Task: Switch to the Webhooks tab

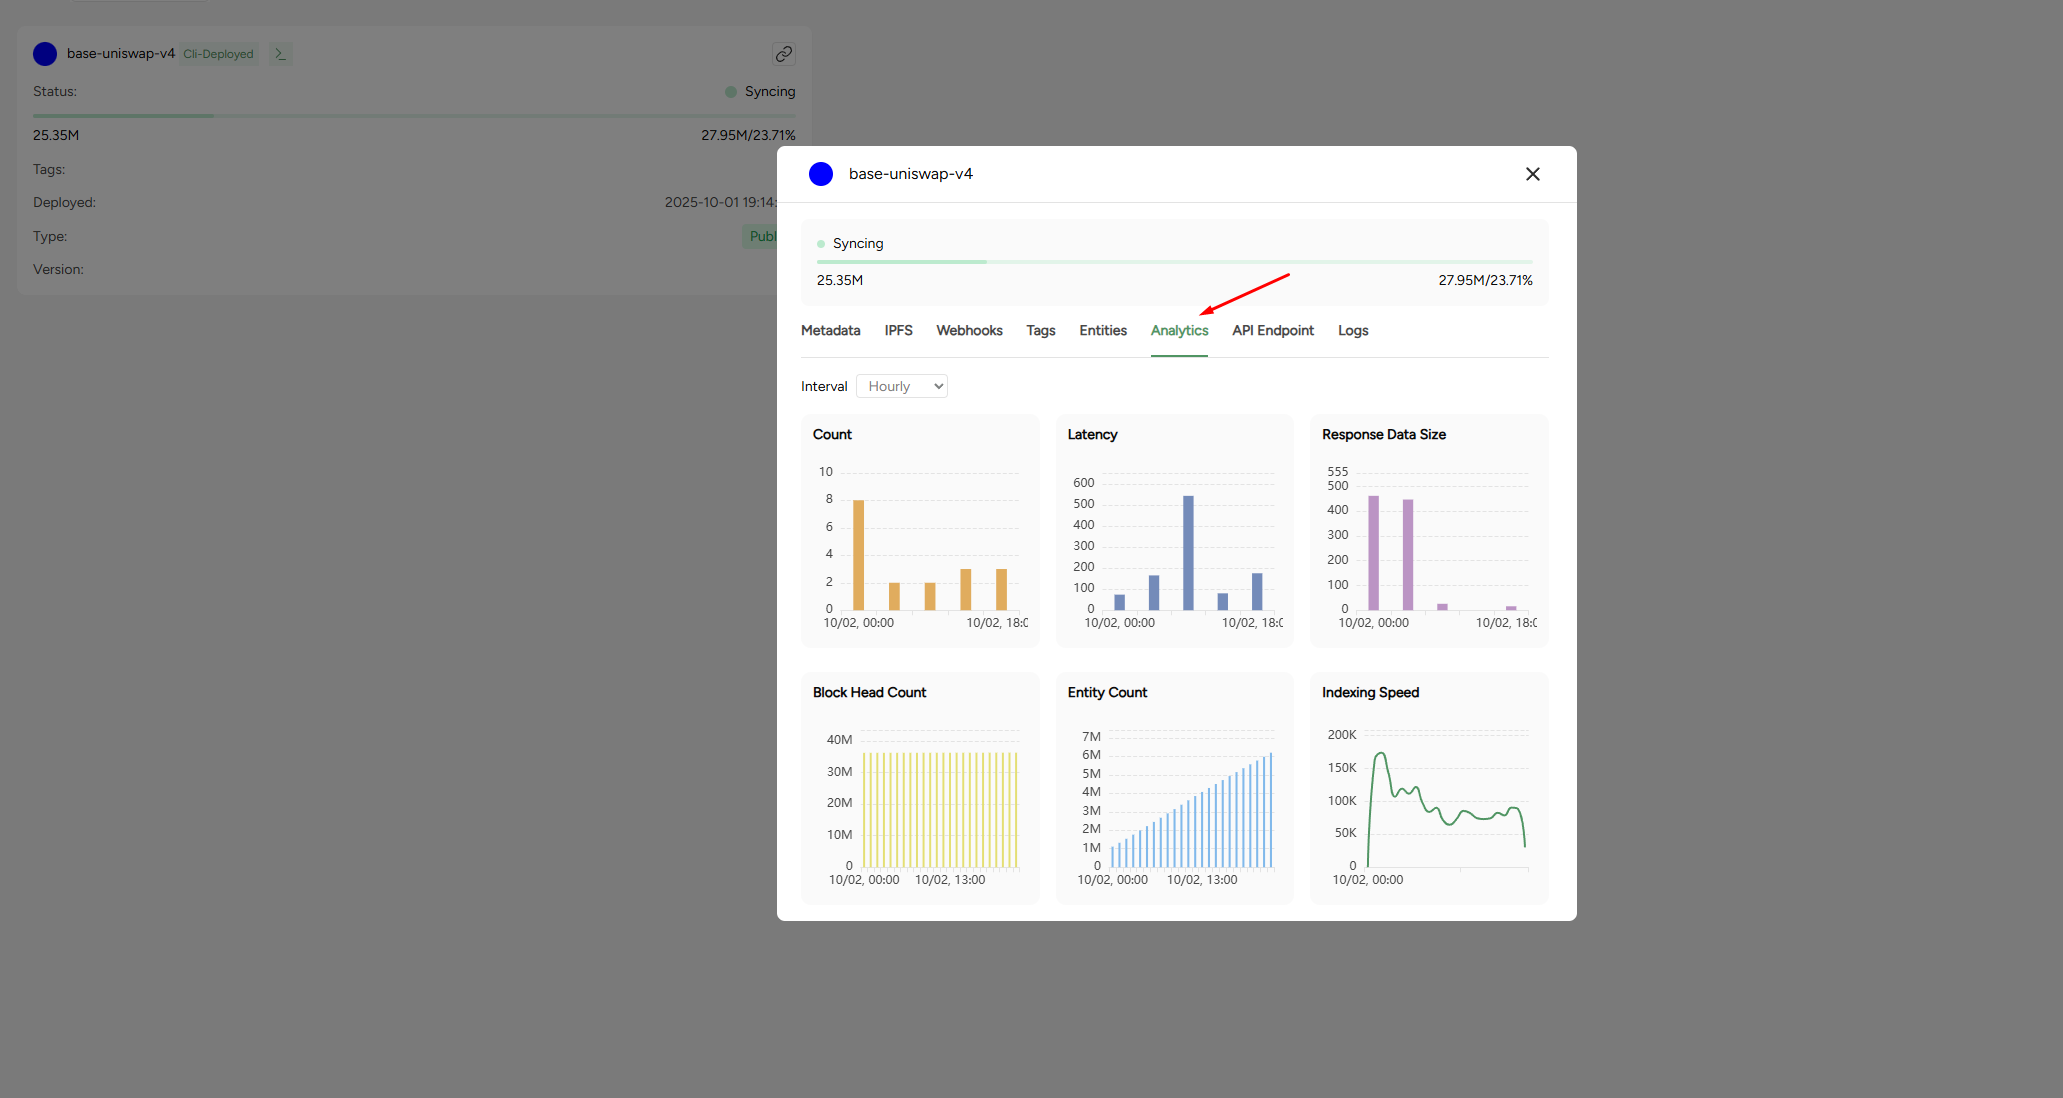Action: (x=969, y=331)
